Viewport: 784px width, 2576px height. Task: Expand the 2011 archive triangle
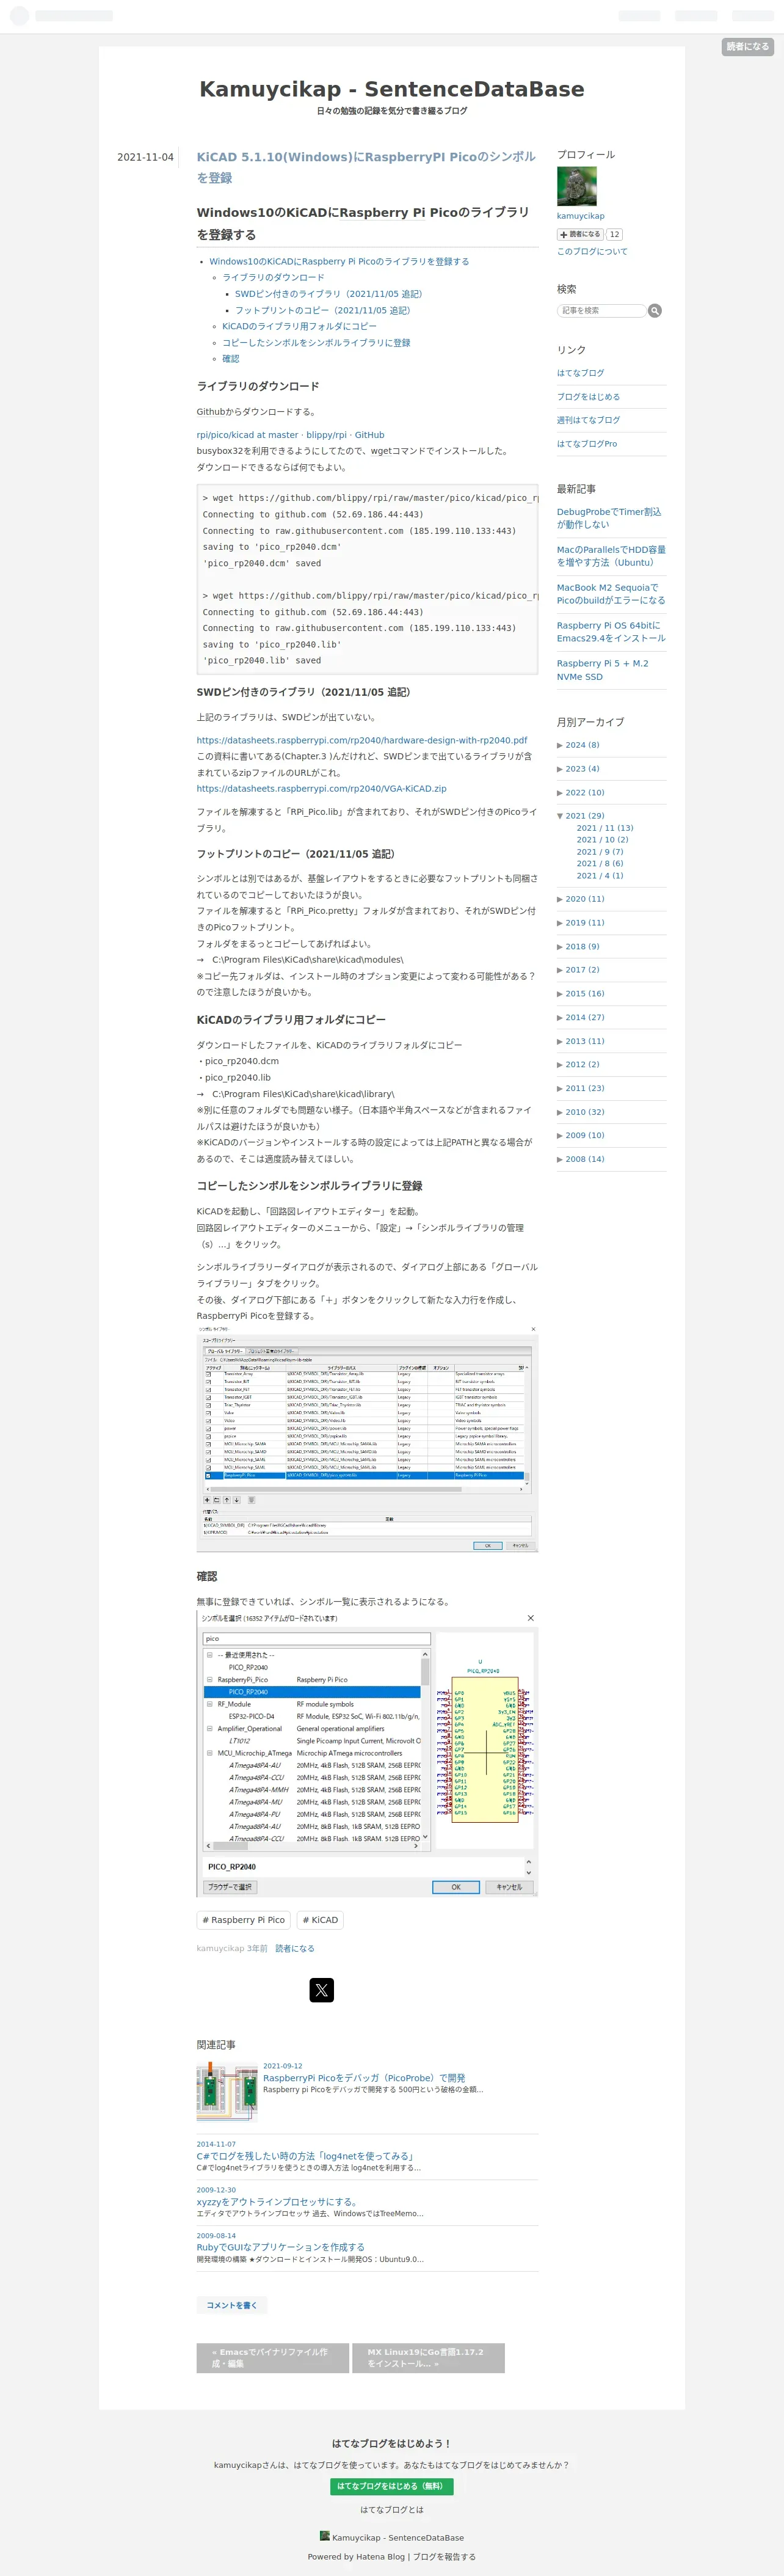[x=560, y=1088]
